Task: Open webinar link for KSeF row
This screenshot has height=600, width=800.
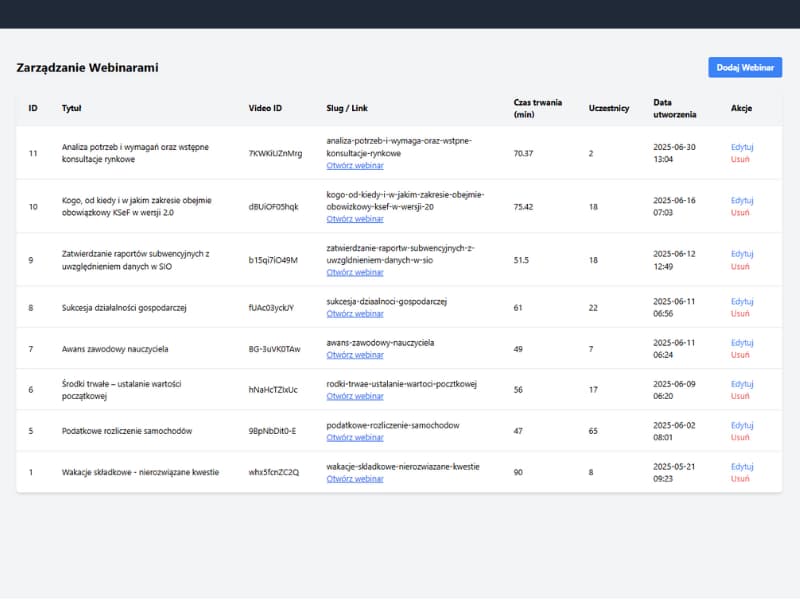Action: [x=355, y=219]
